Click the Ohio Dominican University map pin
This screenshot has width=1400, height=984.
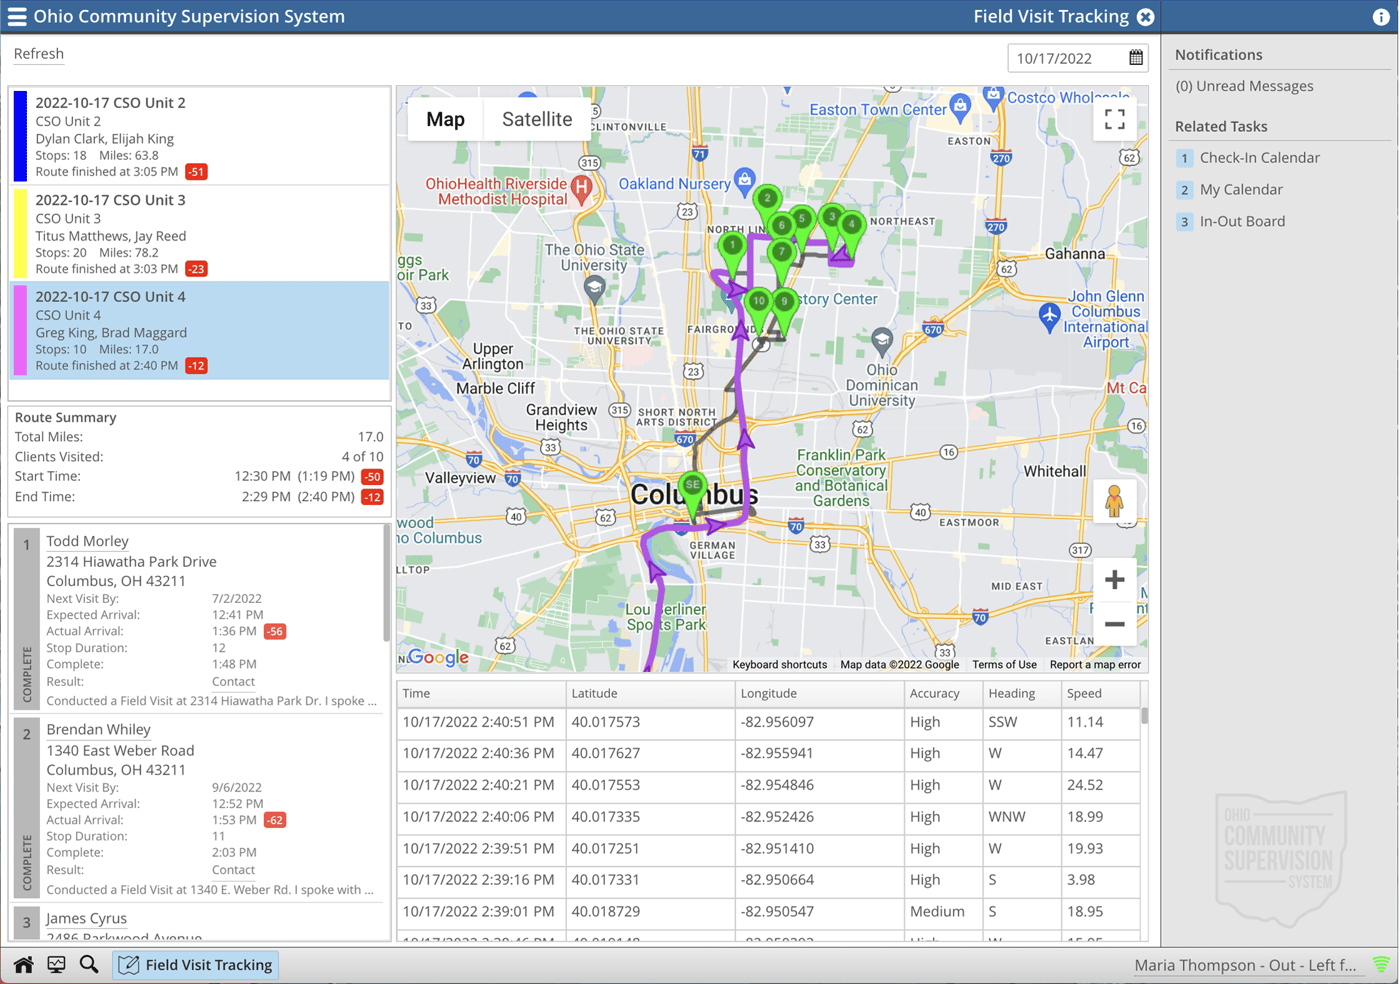coord(882,342)
